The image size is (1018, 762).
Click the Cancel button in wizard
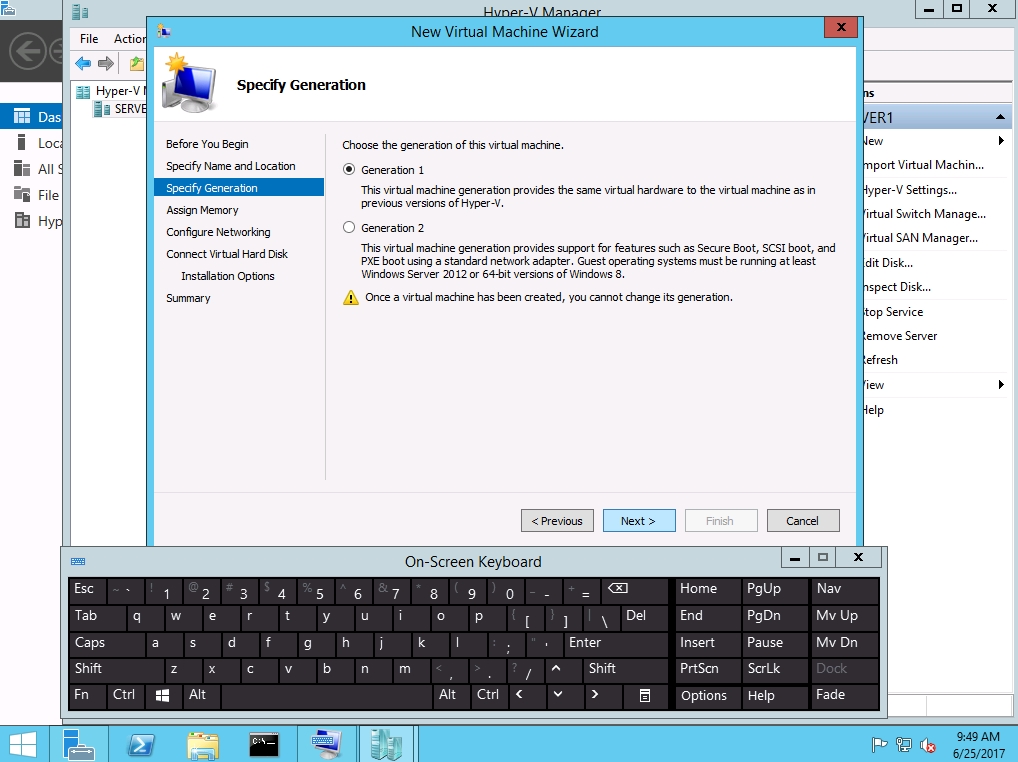(x=802, y=521)
